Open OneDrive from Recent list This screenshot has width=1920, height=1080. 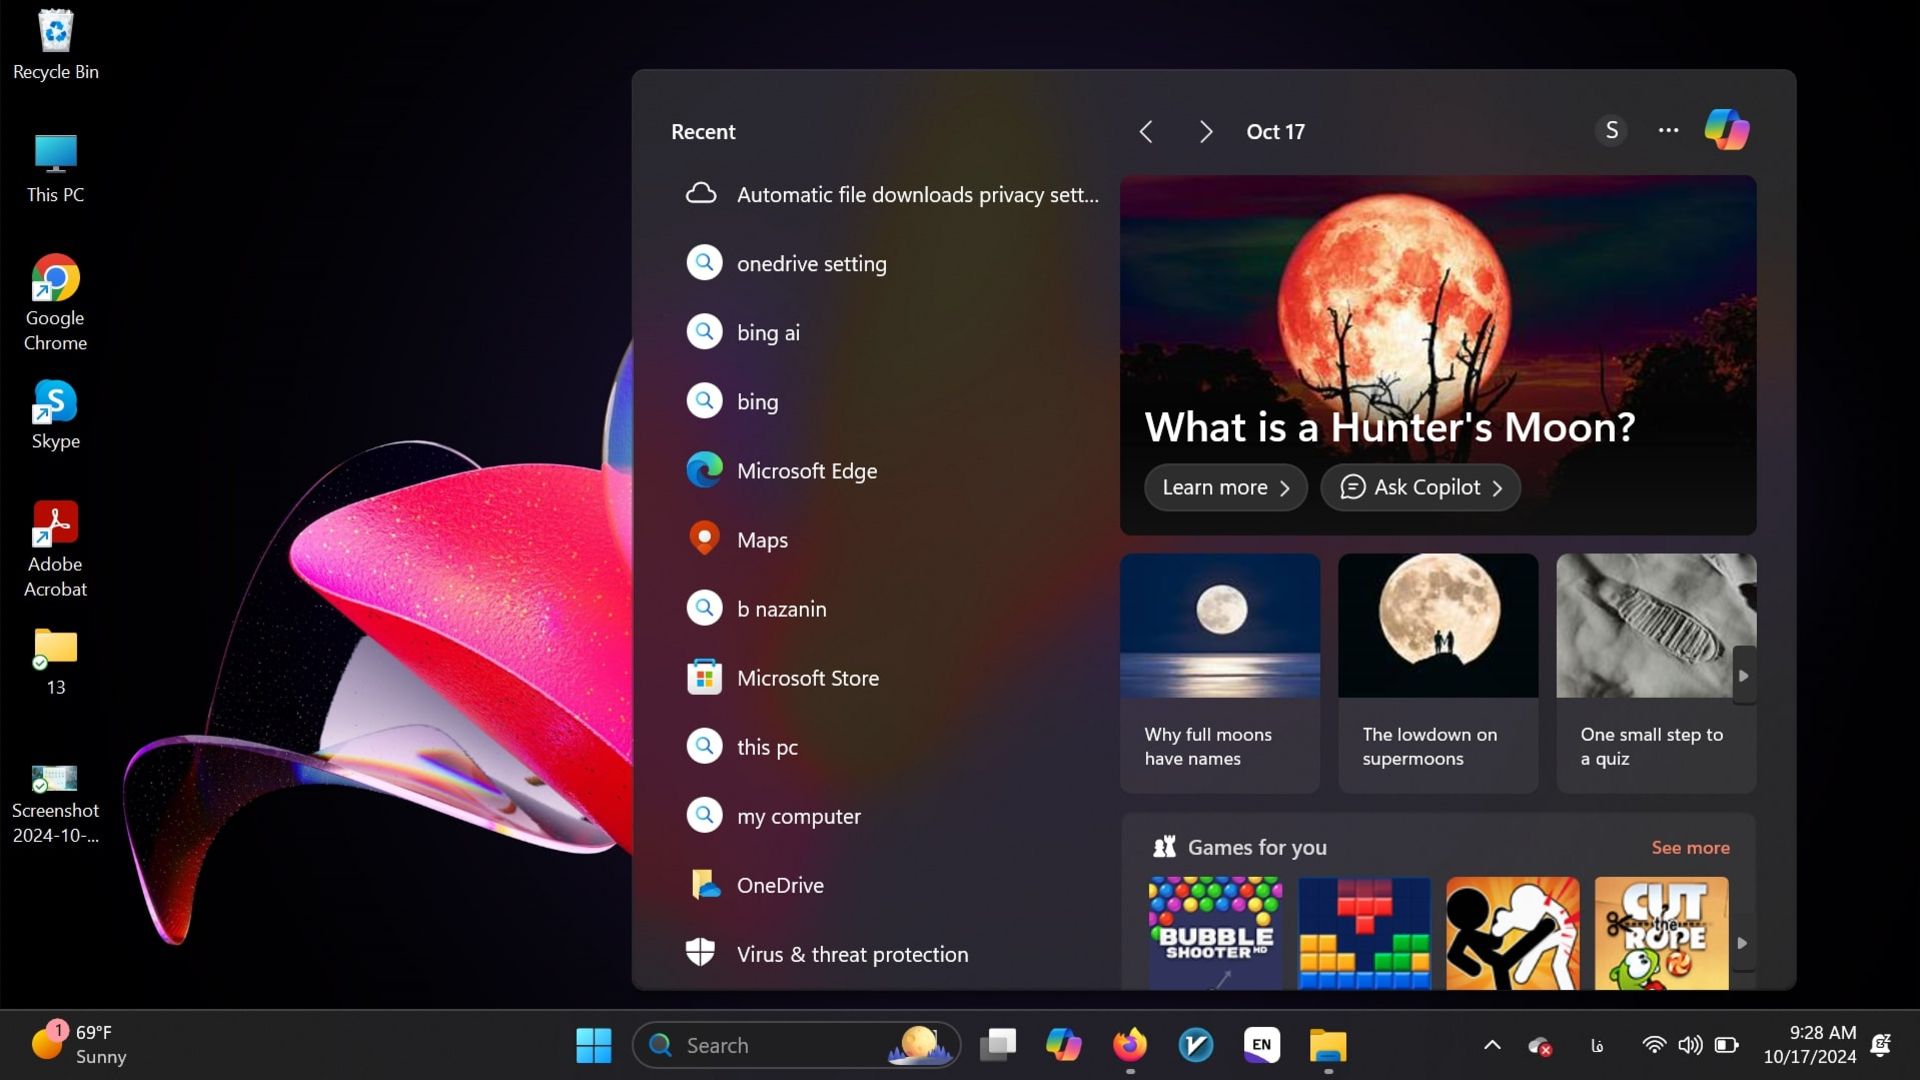pyautogui.click(x=779, y=885)
